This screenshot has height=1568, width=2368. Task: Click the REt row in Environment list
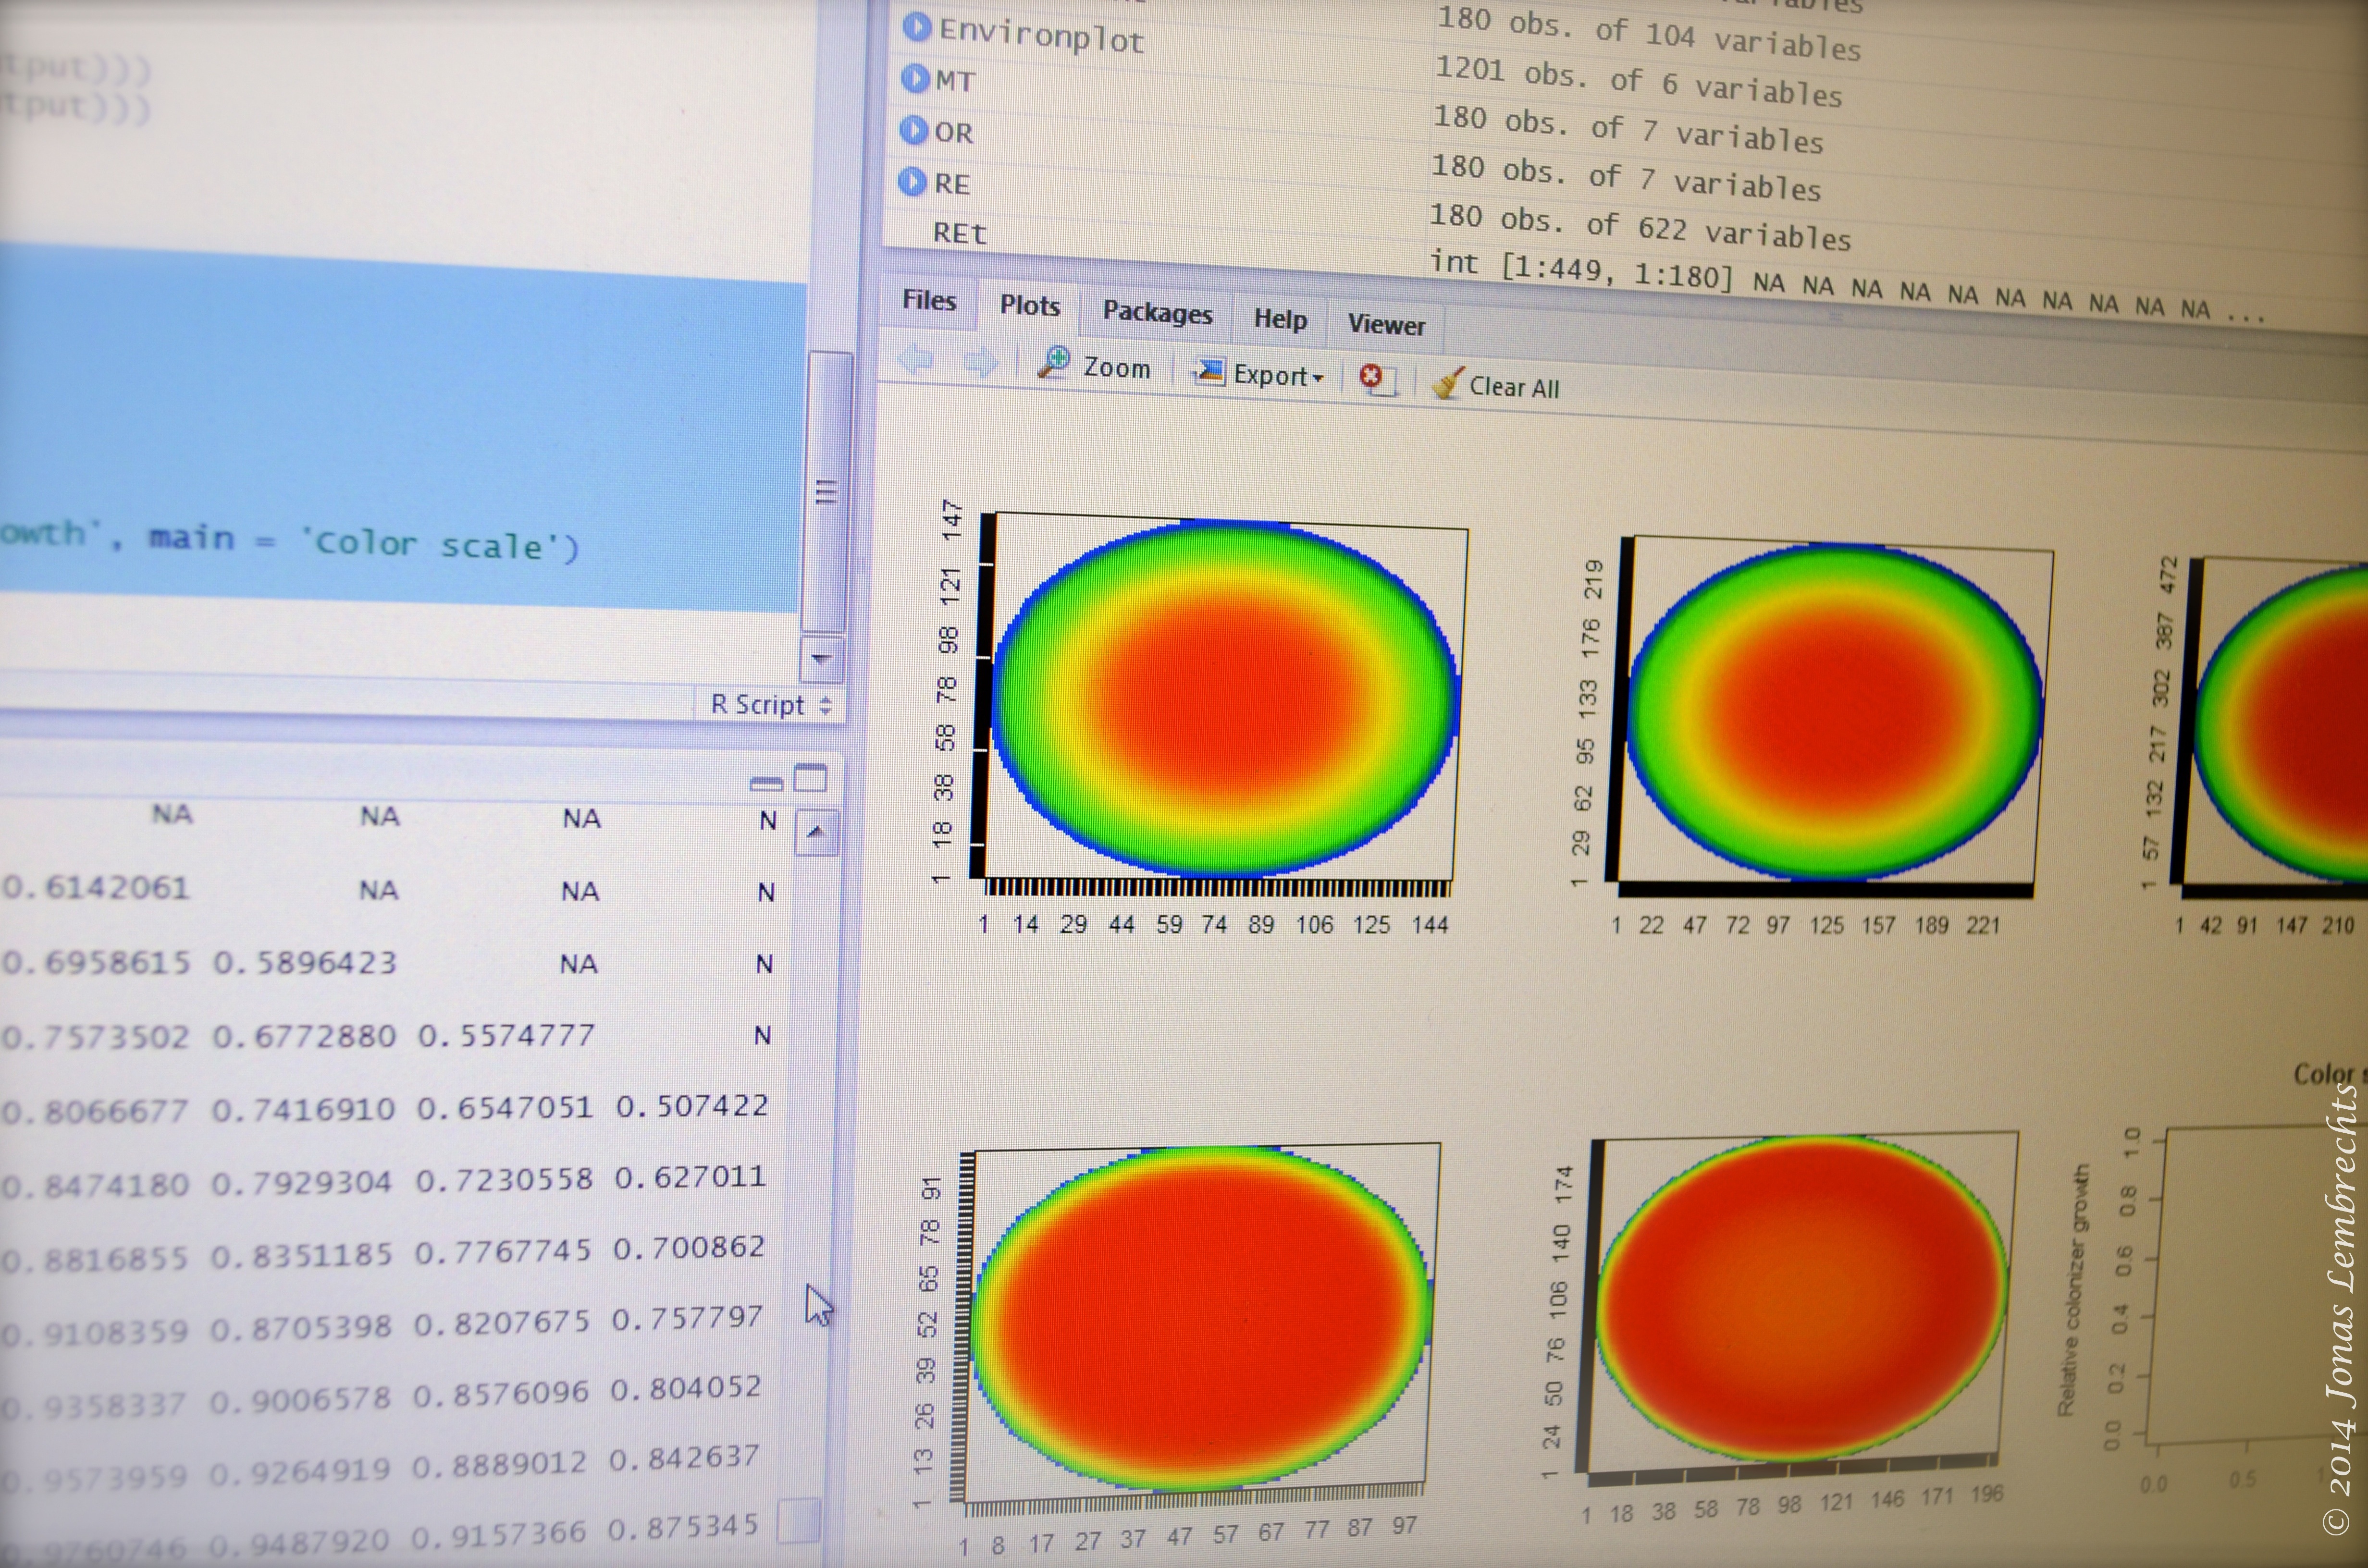[x=959, y=234]
